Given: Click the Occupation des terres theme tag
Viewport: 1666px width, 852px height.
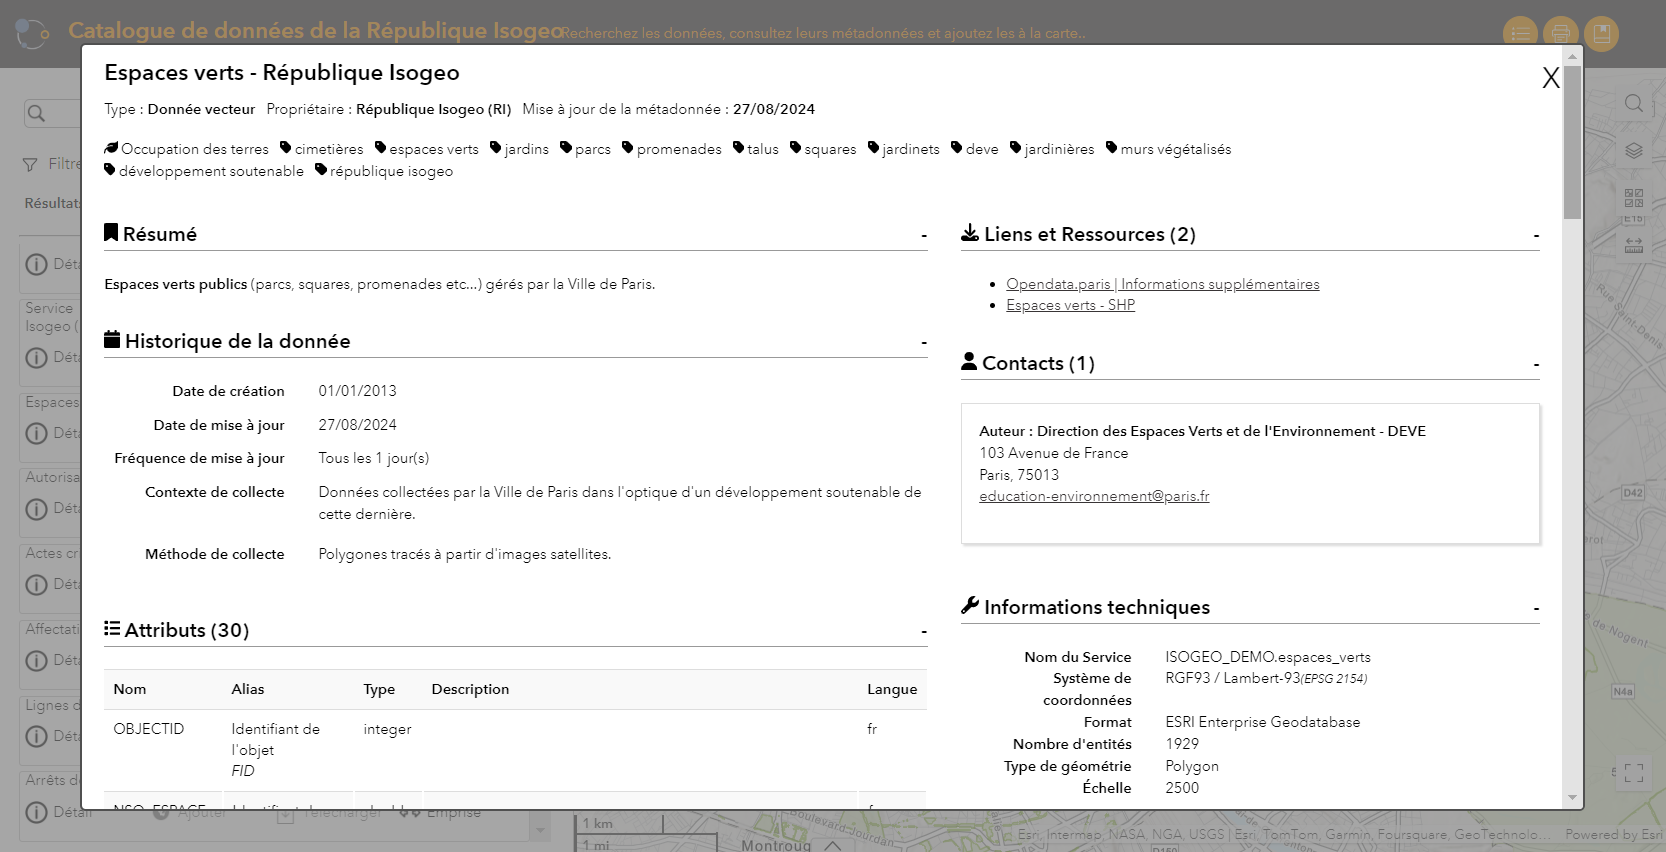Looking at the screenshot, I should (x=186, y=149).
